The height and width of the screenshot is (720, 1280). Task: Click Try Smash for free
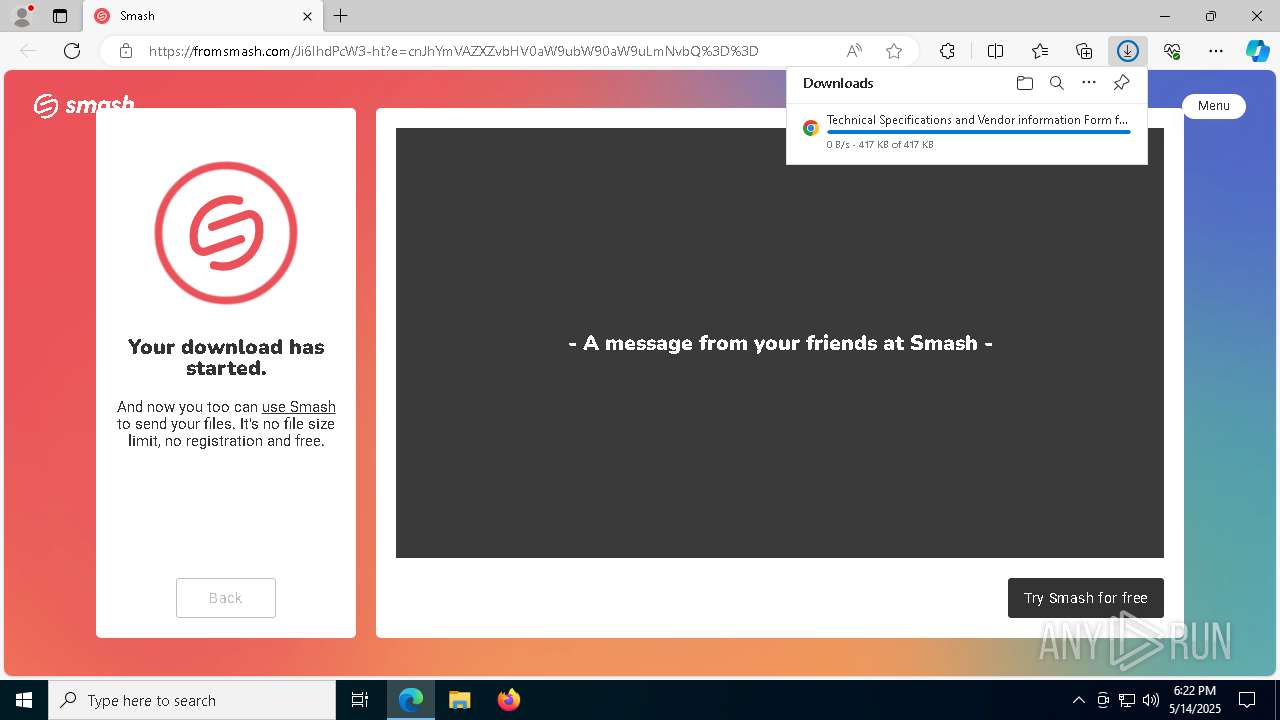tap(1086, 598)
